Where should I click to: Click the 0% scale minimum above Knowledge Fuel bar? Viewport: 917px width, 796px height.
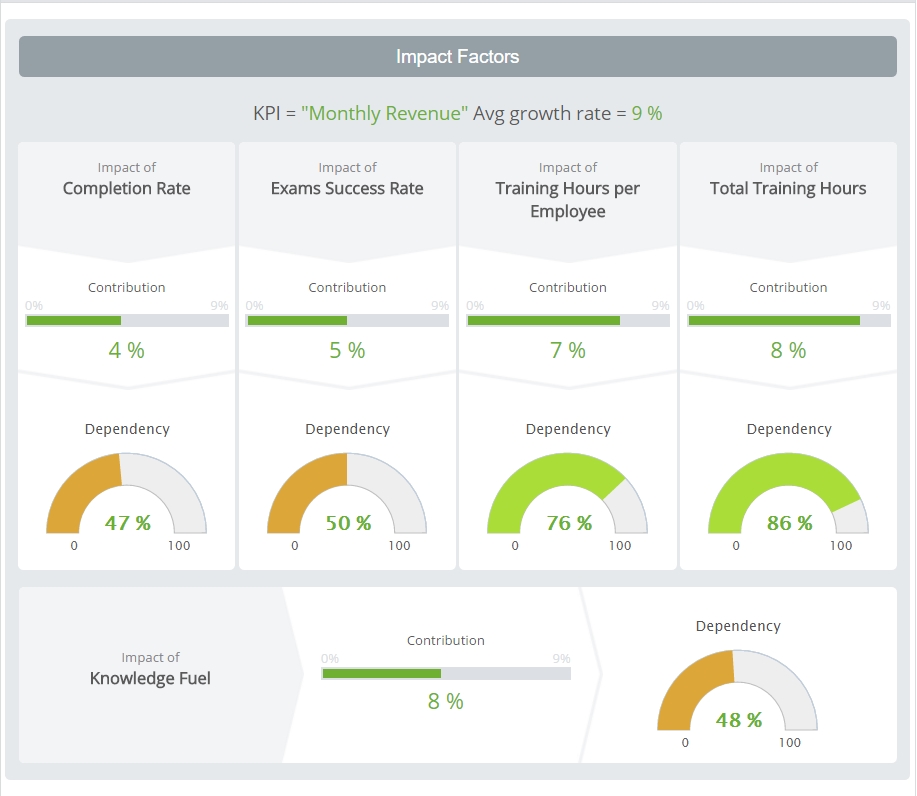point(330,659)
